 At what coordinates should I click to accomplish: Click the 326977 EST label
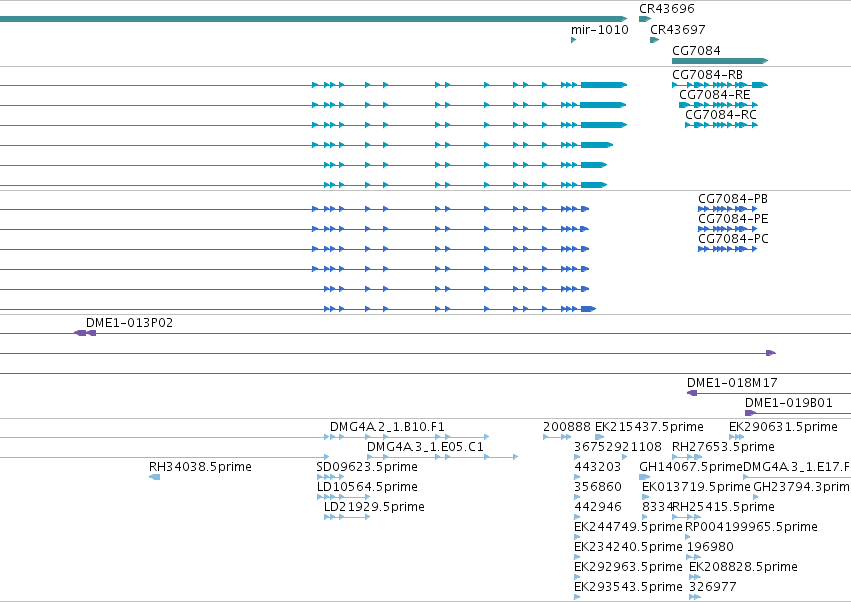[x=713, y=587]
